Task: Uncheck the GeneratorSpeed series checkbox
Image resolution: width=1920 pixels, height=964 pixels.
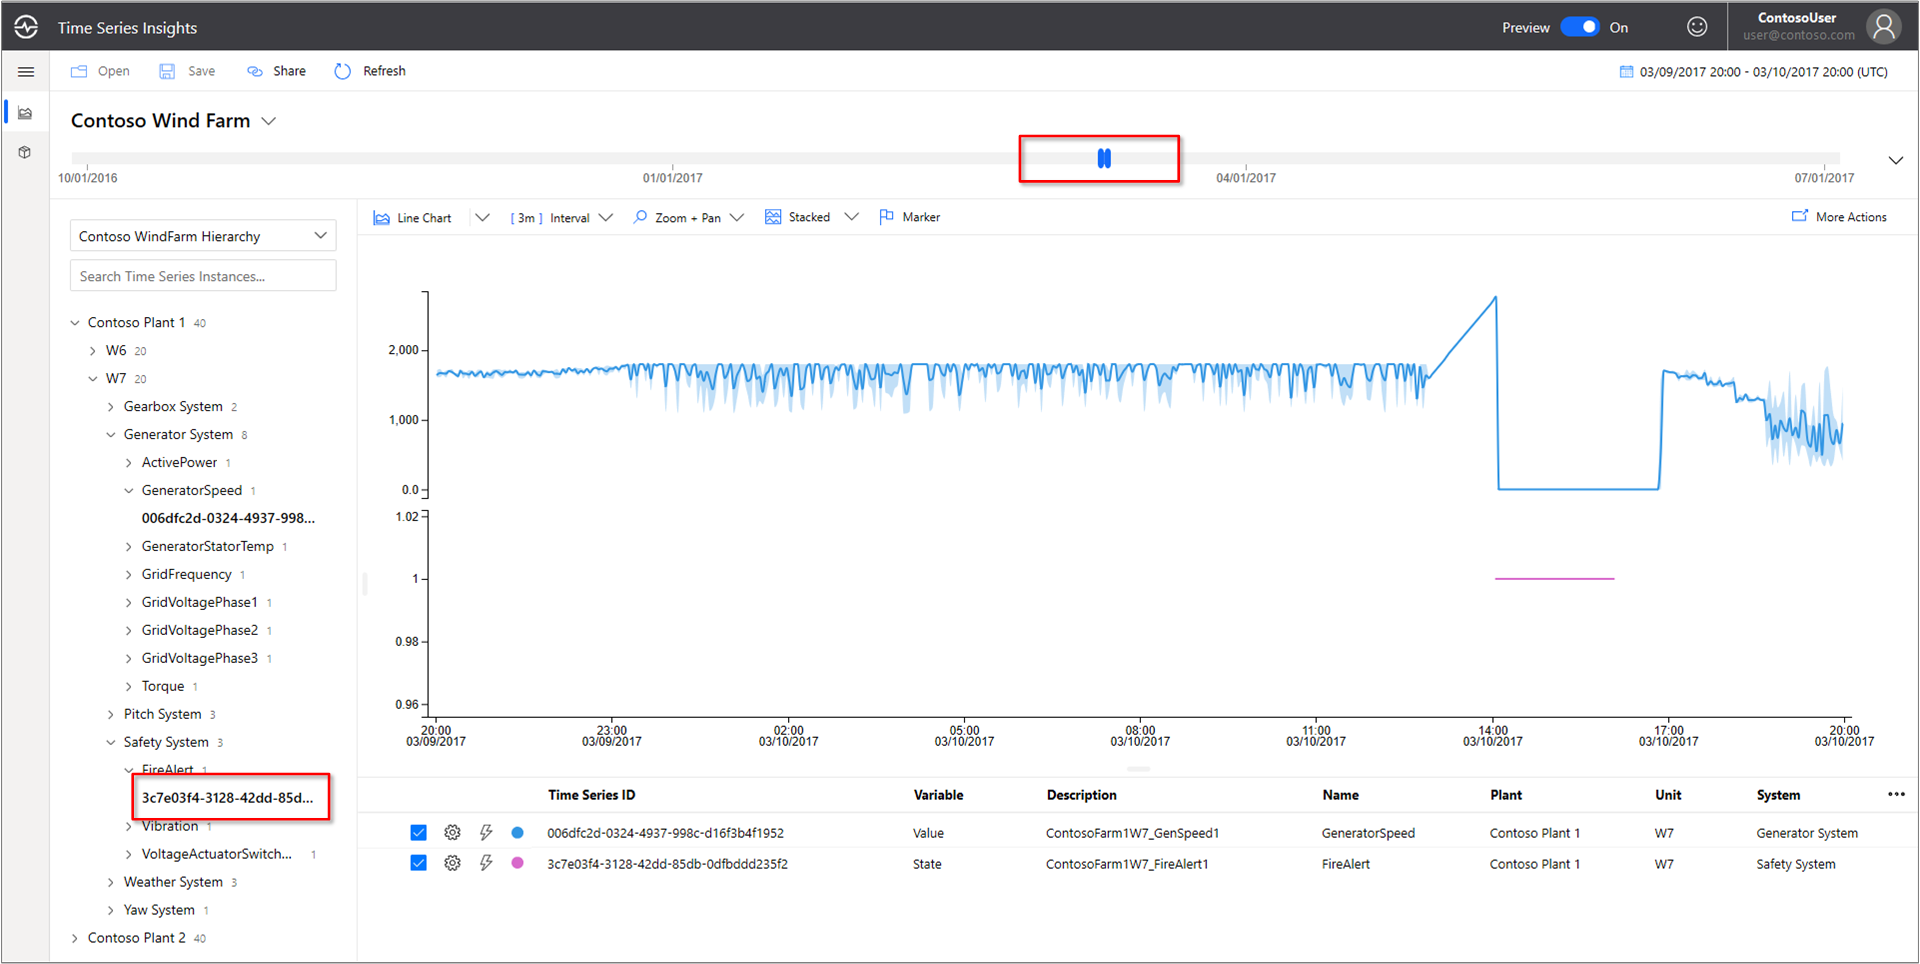Action: (418, 833)
